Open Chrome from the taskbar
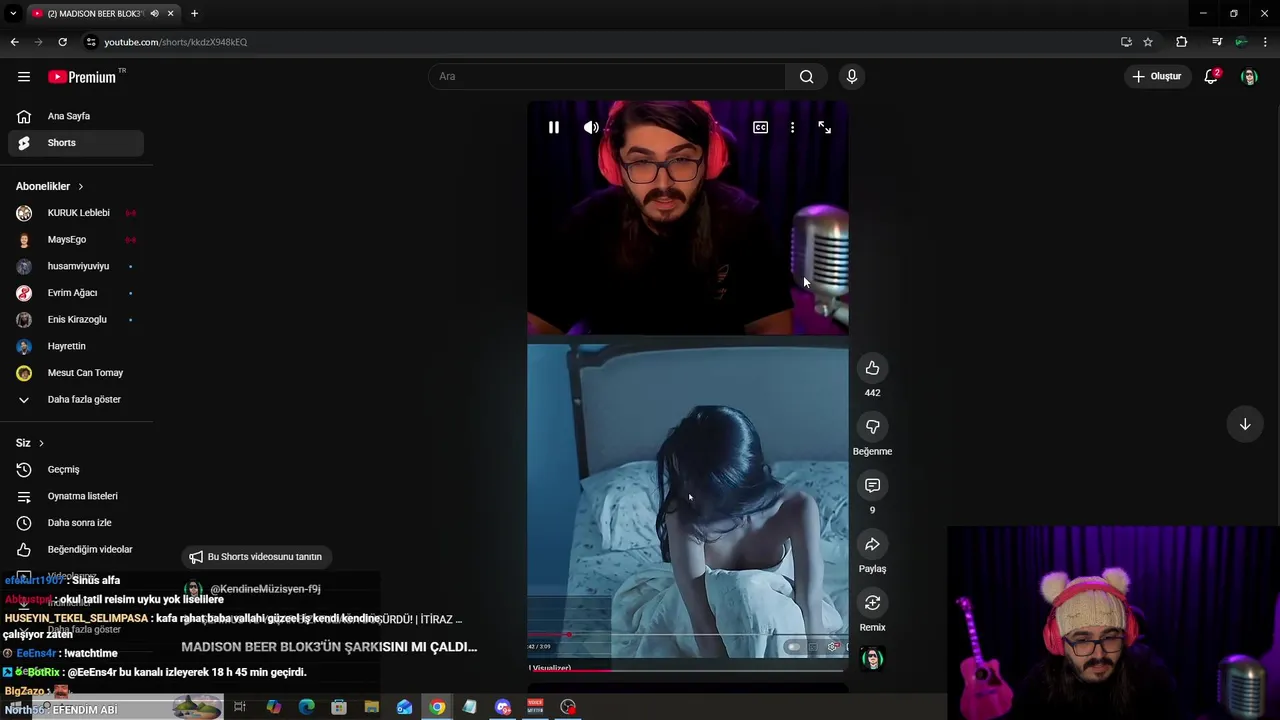Viewport: 1280px width, 720px height. (x=437, y=707)
